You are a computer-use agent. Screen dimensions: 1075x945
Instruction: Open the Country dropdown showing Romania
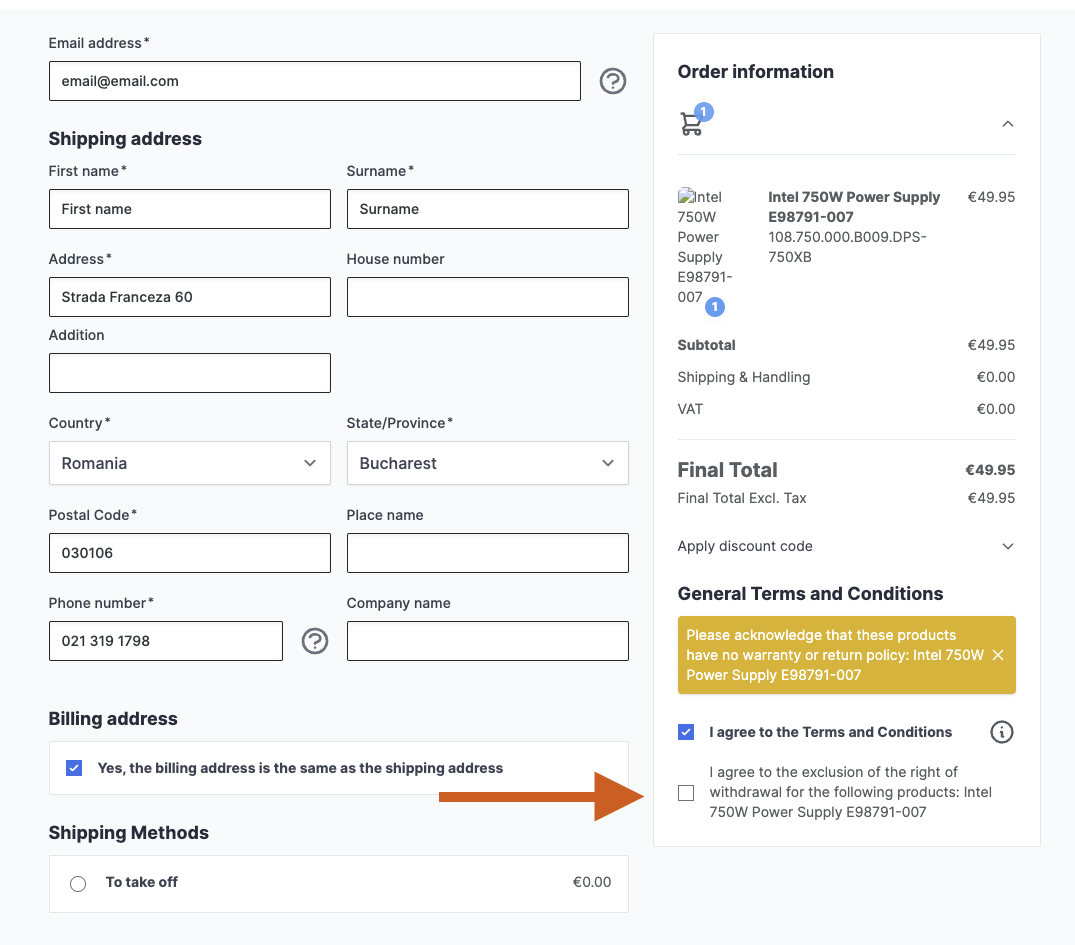click(x=189, y=463)
